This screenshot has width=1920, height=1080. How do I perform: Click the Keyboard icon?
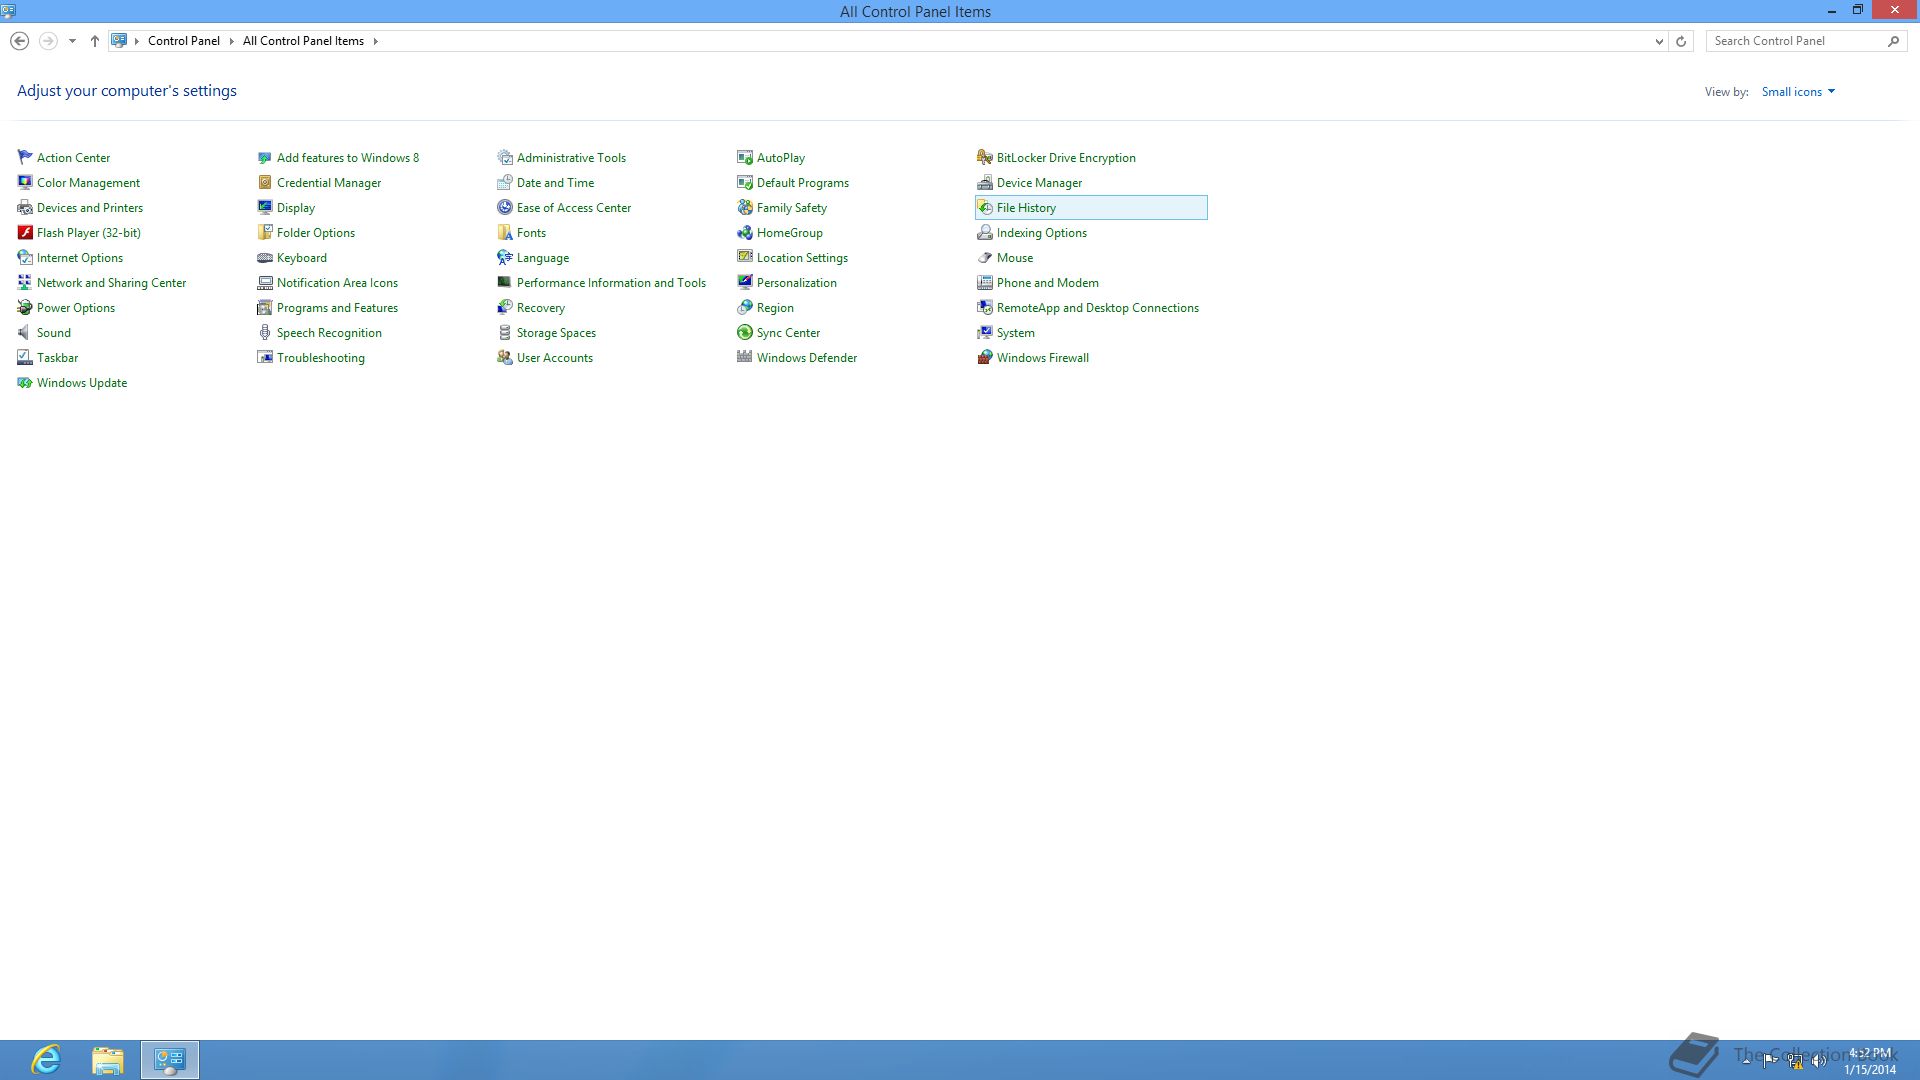[x=265, y=257]
